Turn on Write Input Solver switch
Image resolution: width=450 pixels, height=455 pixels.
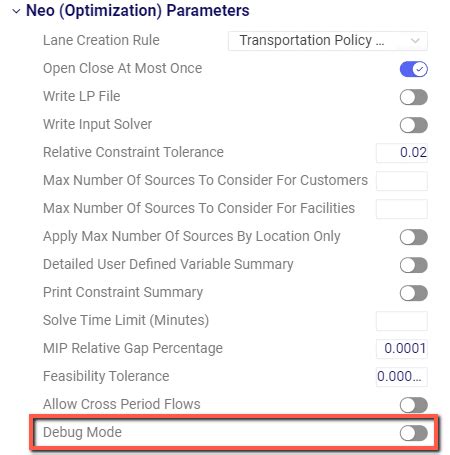(414, 125)
